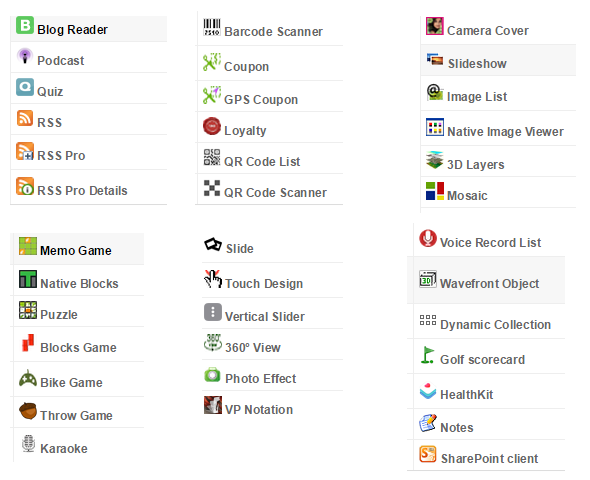This screenshot has width=590, height=480.
Task: Click the green Blog Reader icon
Action: (25, 25)
